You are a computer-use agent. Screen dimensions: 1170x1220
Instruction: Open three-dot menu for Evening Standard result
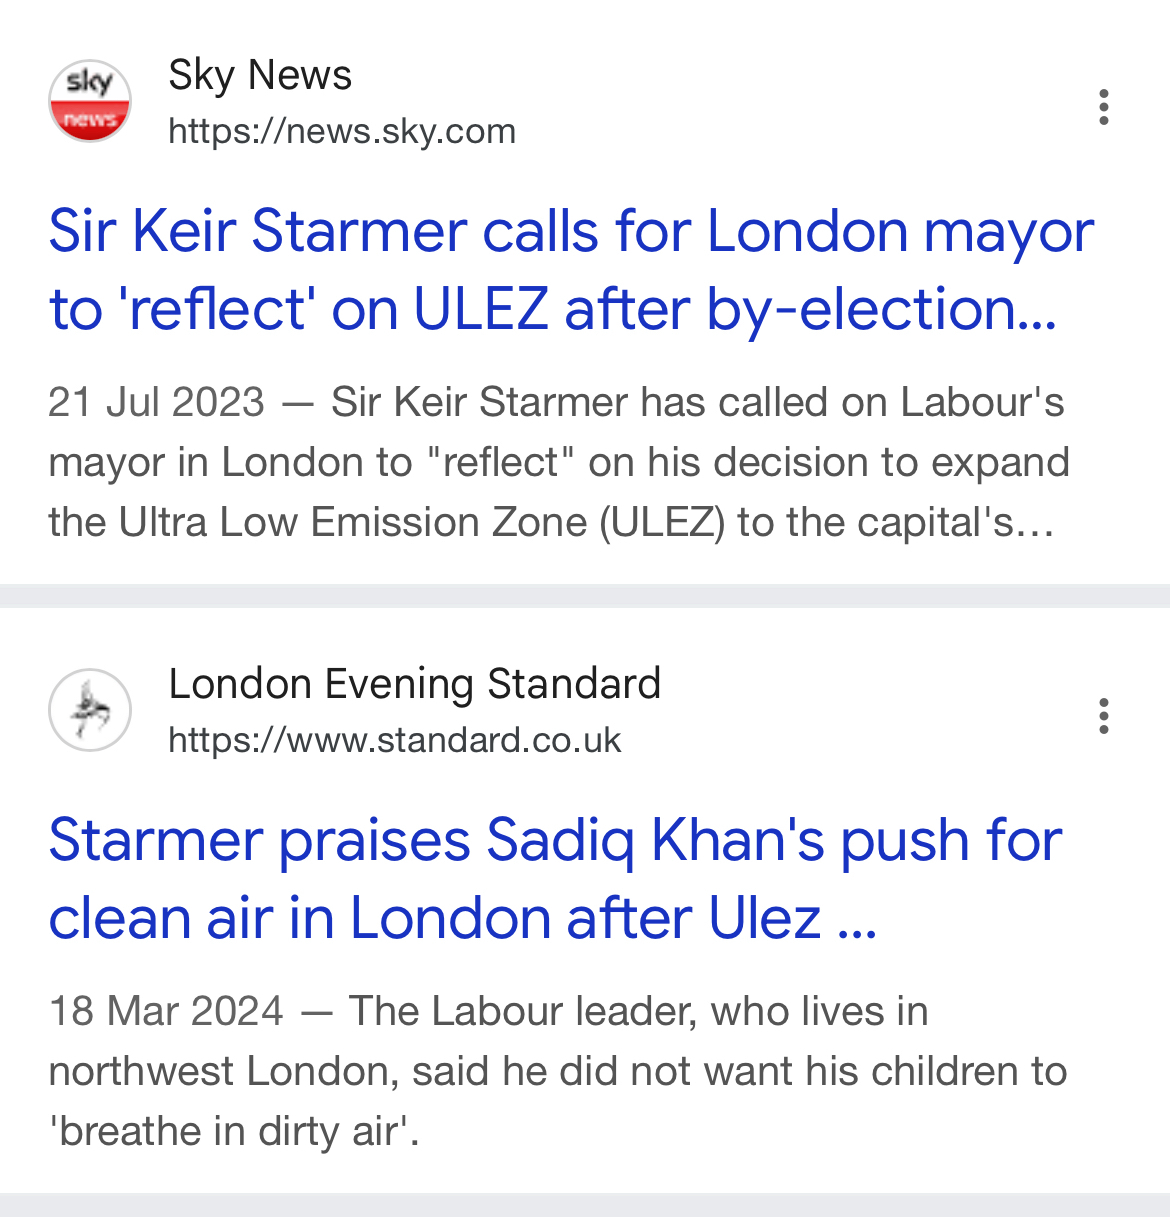point(1103,716)
